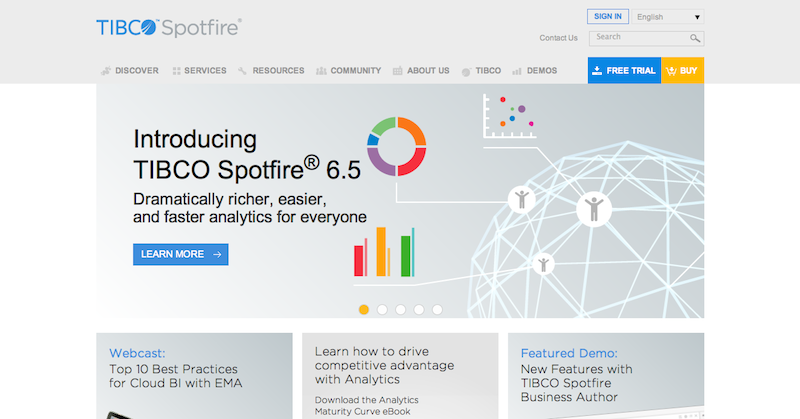Open the Contact Us link
This screenshot has width=800, height=419.
click(x=559, y=38)
